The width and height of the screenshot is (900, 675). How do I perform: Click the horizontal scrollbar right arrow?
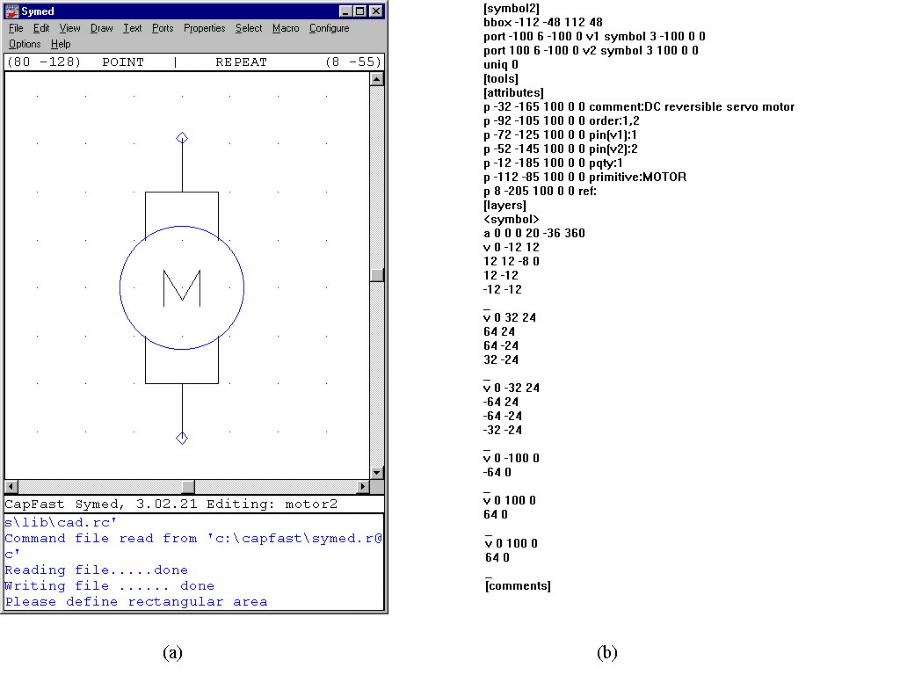[363, 486]
